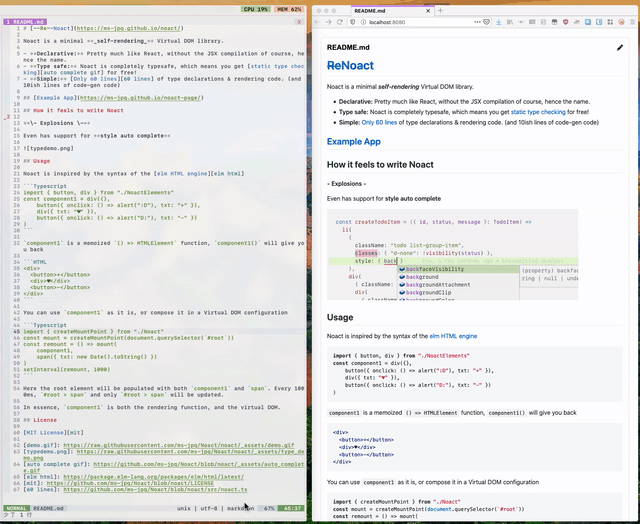Click the README.md title in preview header
This screenshot has height=524, width=640.
348,47
